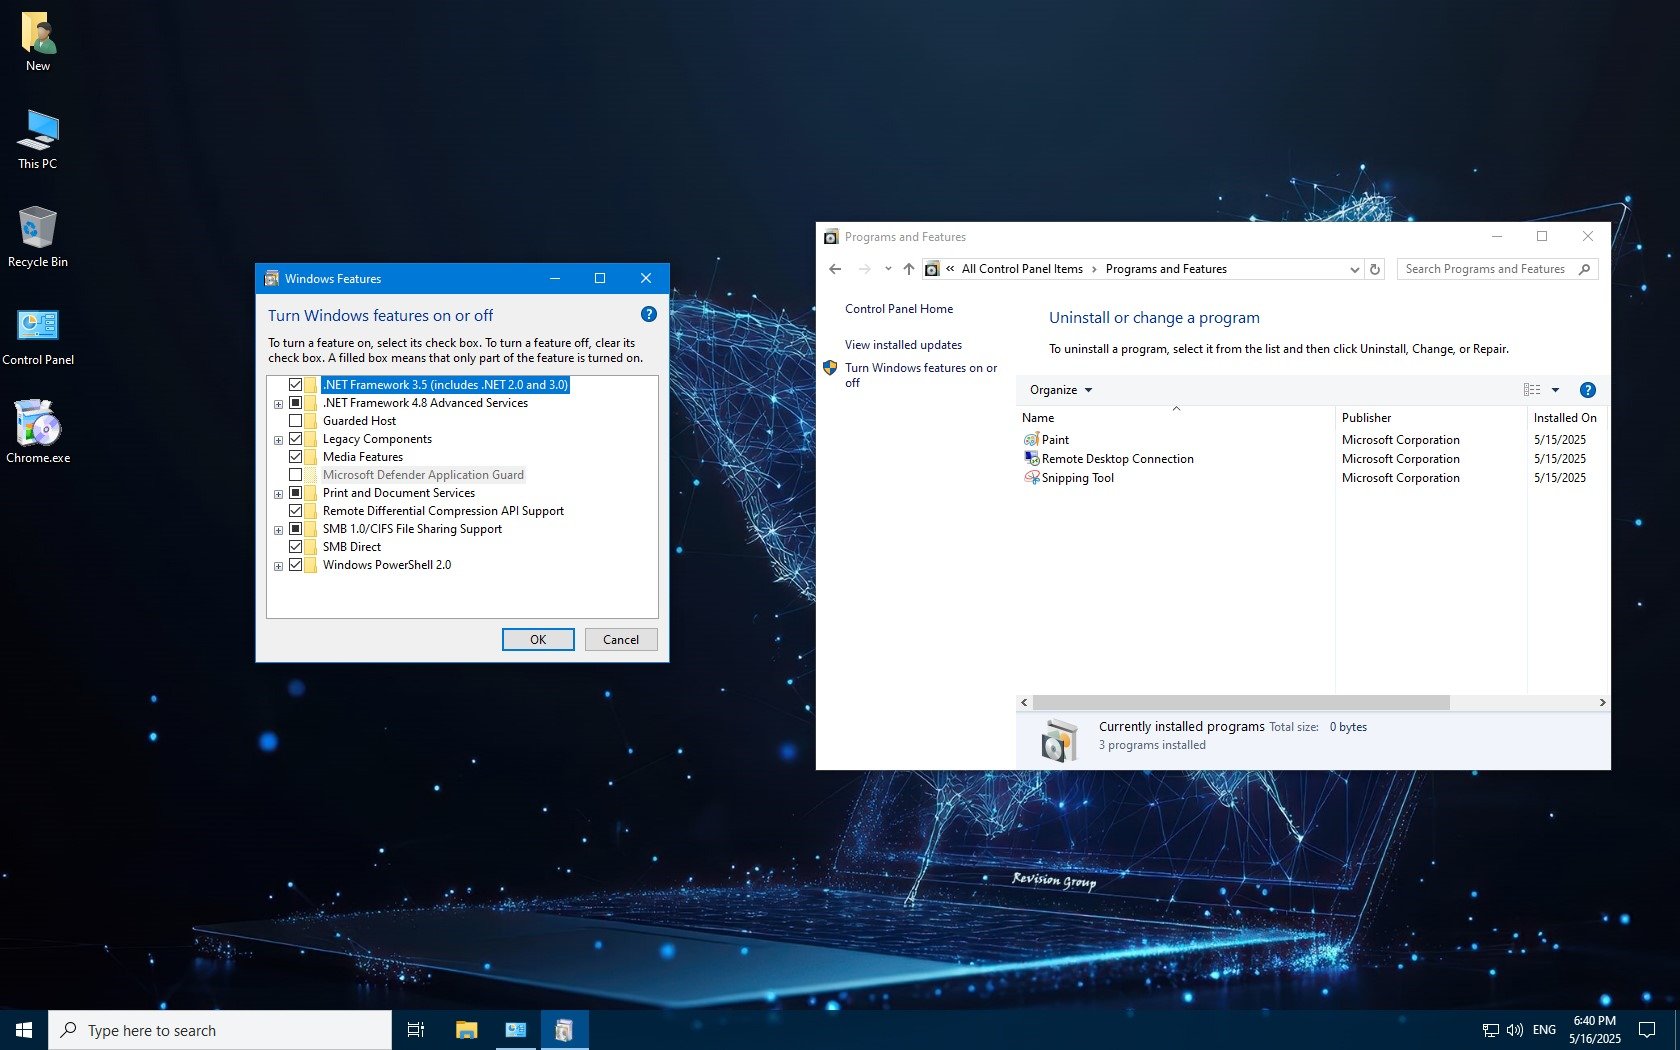Expand the Legacy Components tree node

pyautogui.click(x=278, y=440)
